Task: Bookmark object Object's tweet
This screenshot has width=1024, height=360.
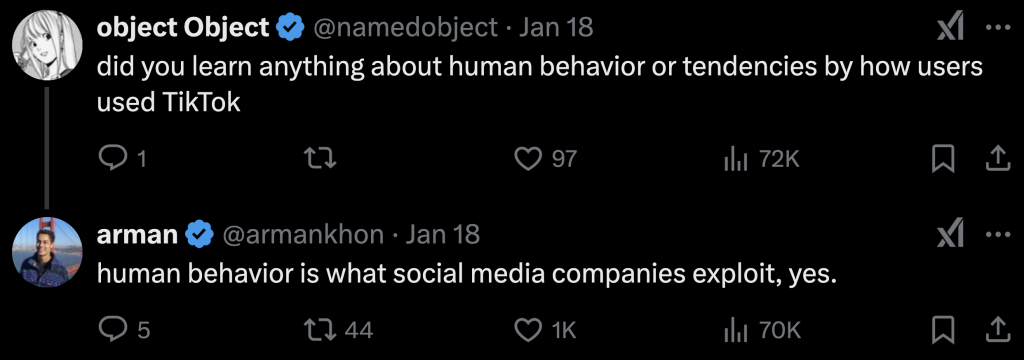Action: tap(942, 159)
